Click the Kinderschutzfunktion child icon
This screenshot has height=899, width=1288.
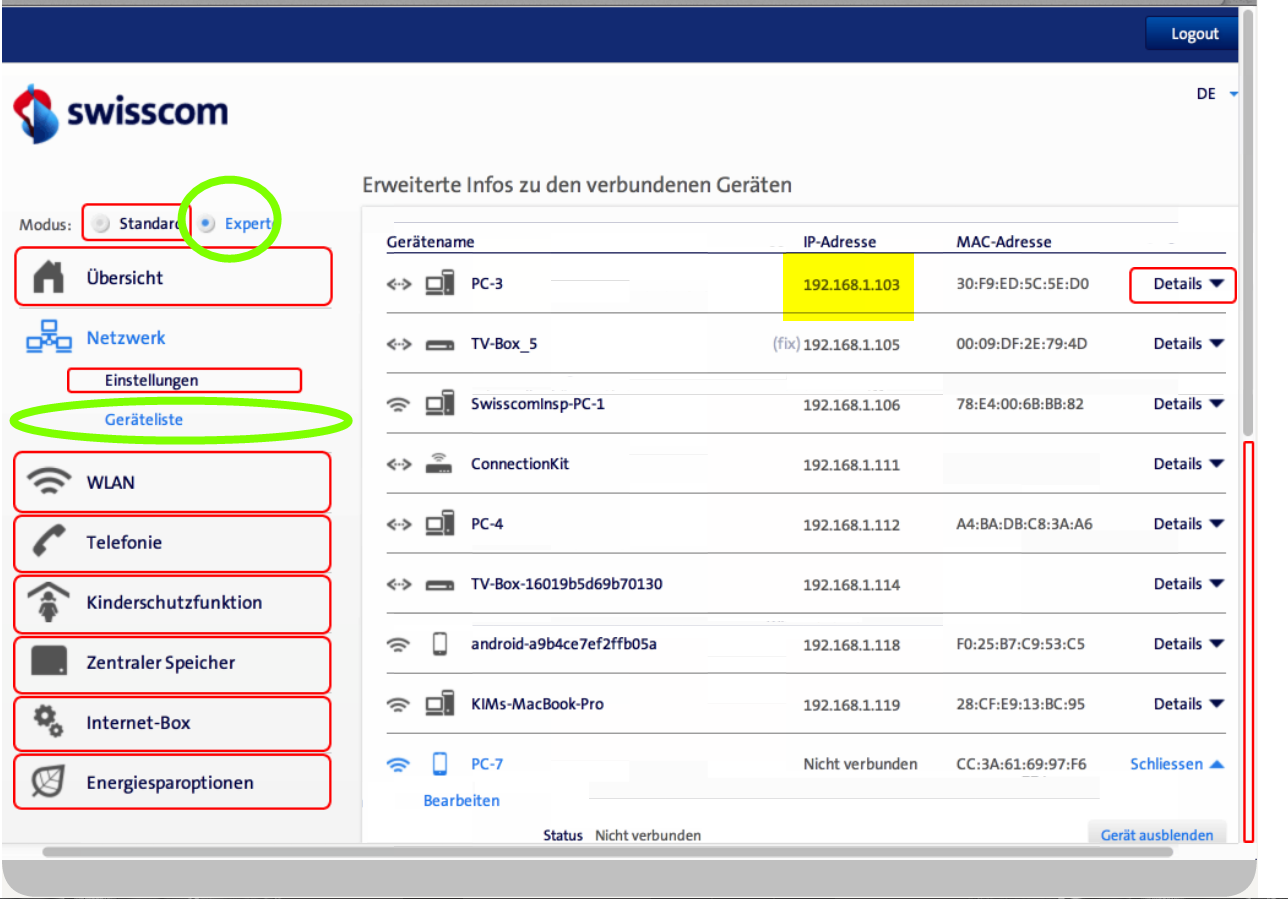coord(49,603)
